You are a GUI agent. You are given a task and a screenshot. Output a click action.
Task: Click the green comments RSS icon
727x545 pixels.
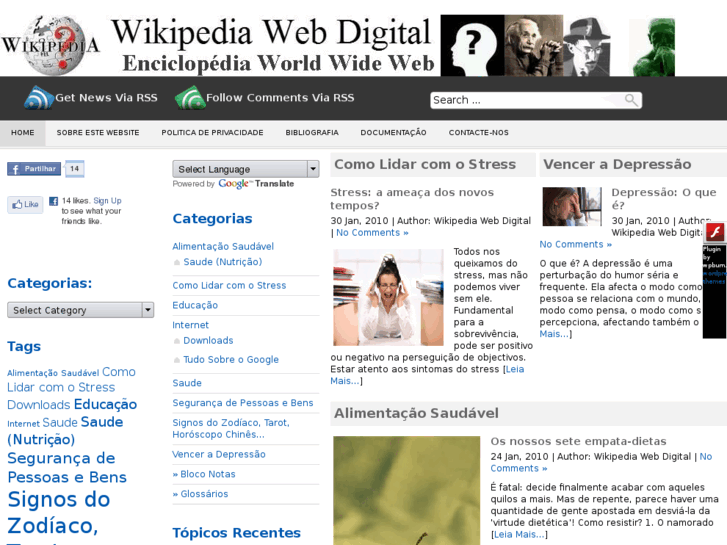pyautogui.click(x=190, y=98)
